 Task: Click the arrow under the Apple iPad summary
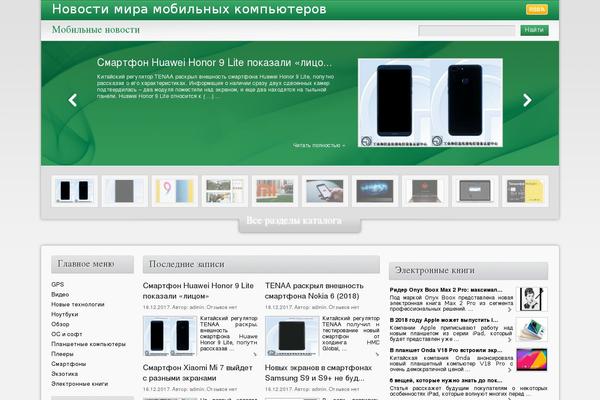click(x=510, y=340)
